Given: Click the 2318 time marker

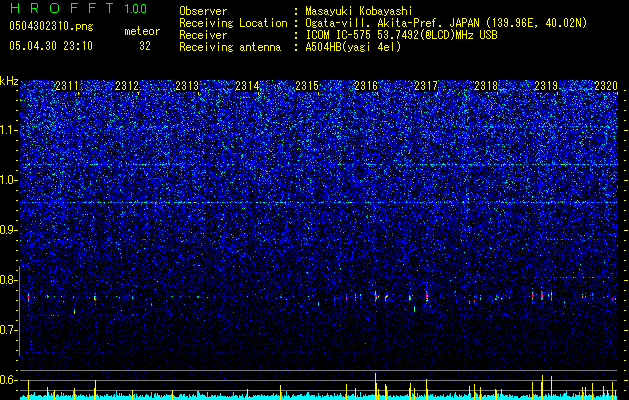Looking at the screenshot, I should click(486, 86).
